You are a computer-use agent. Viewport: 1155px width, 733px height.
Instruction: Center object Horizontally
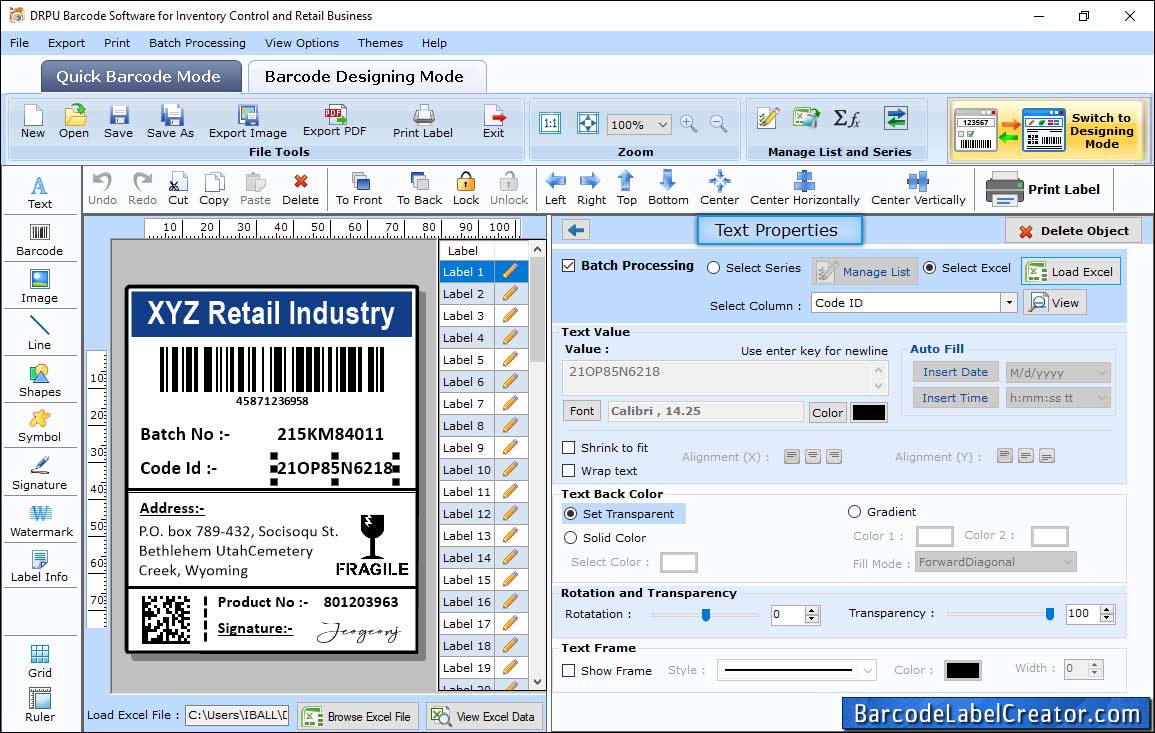pos(804,189)
